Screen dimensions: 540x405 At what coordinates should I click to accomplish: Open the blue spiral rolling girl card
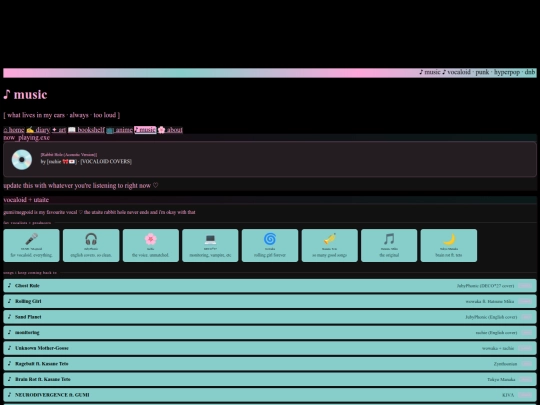(270, 246)
